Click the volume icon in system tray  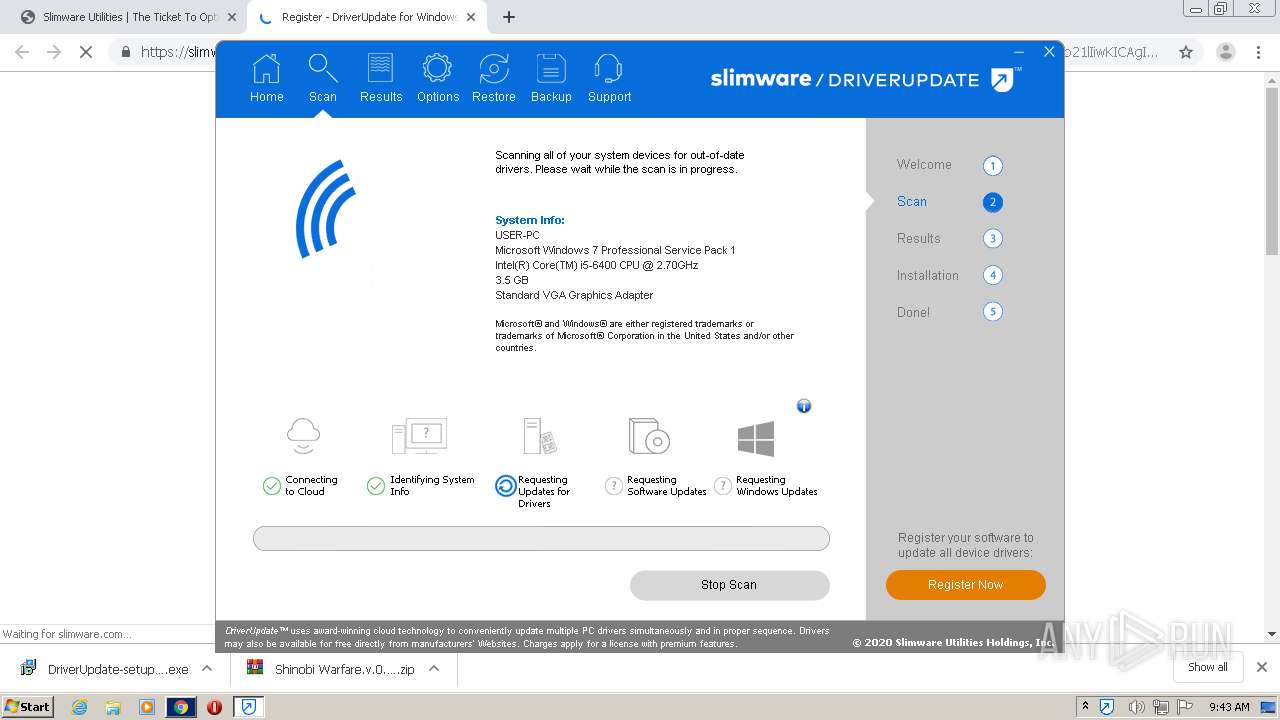[1136, 707]
